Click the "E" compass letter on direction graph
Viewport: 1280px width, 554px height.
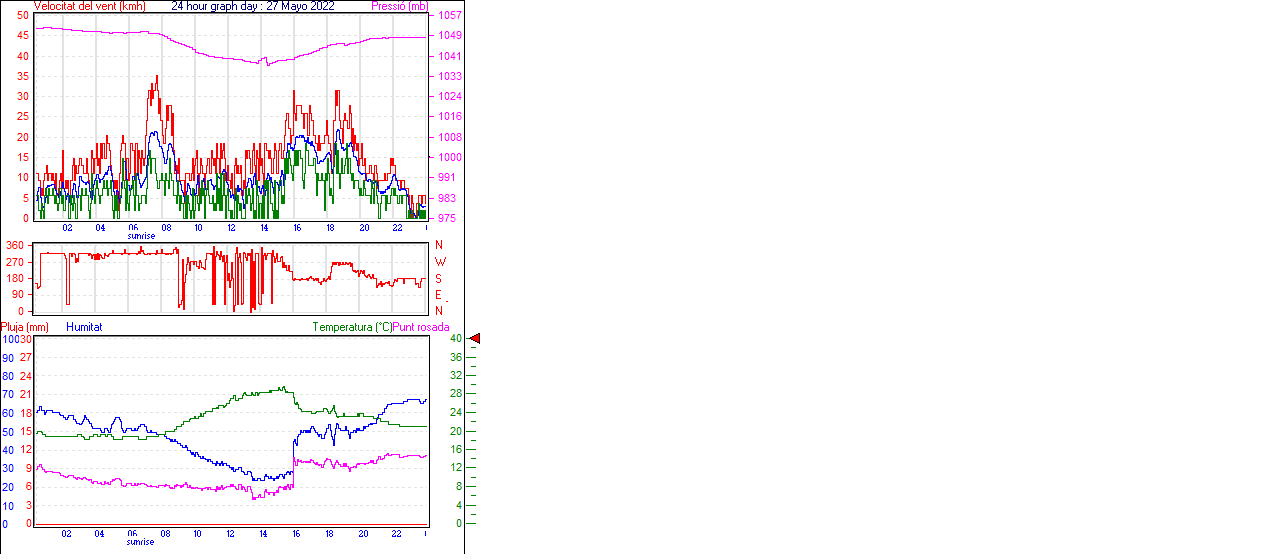tap(438, 295)
